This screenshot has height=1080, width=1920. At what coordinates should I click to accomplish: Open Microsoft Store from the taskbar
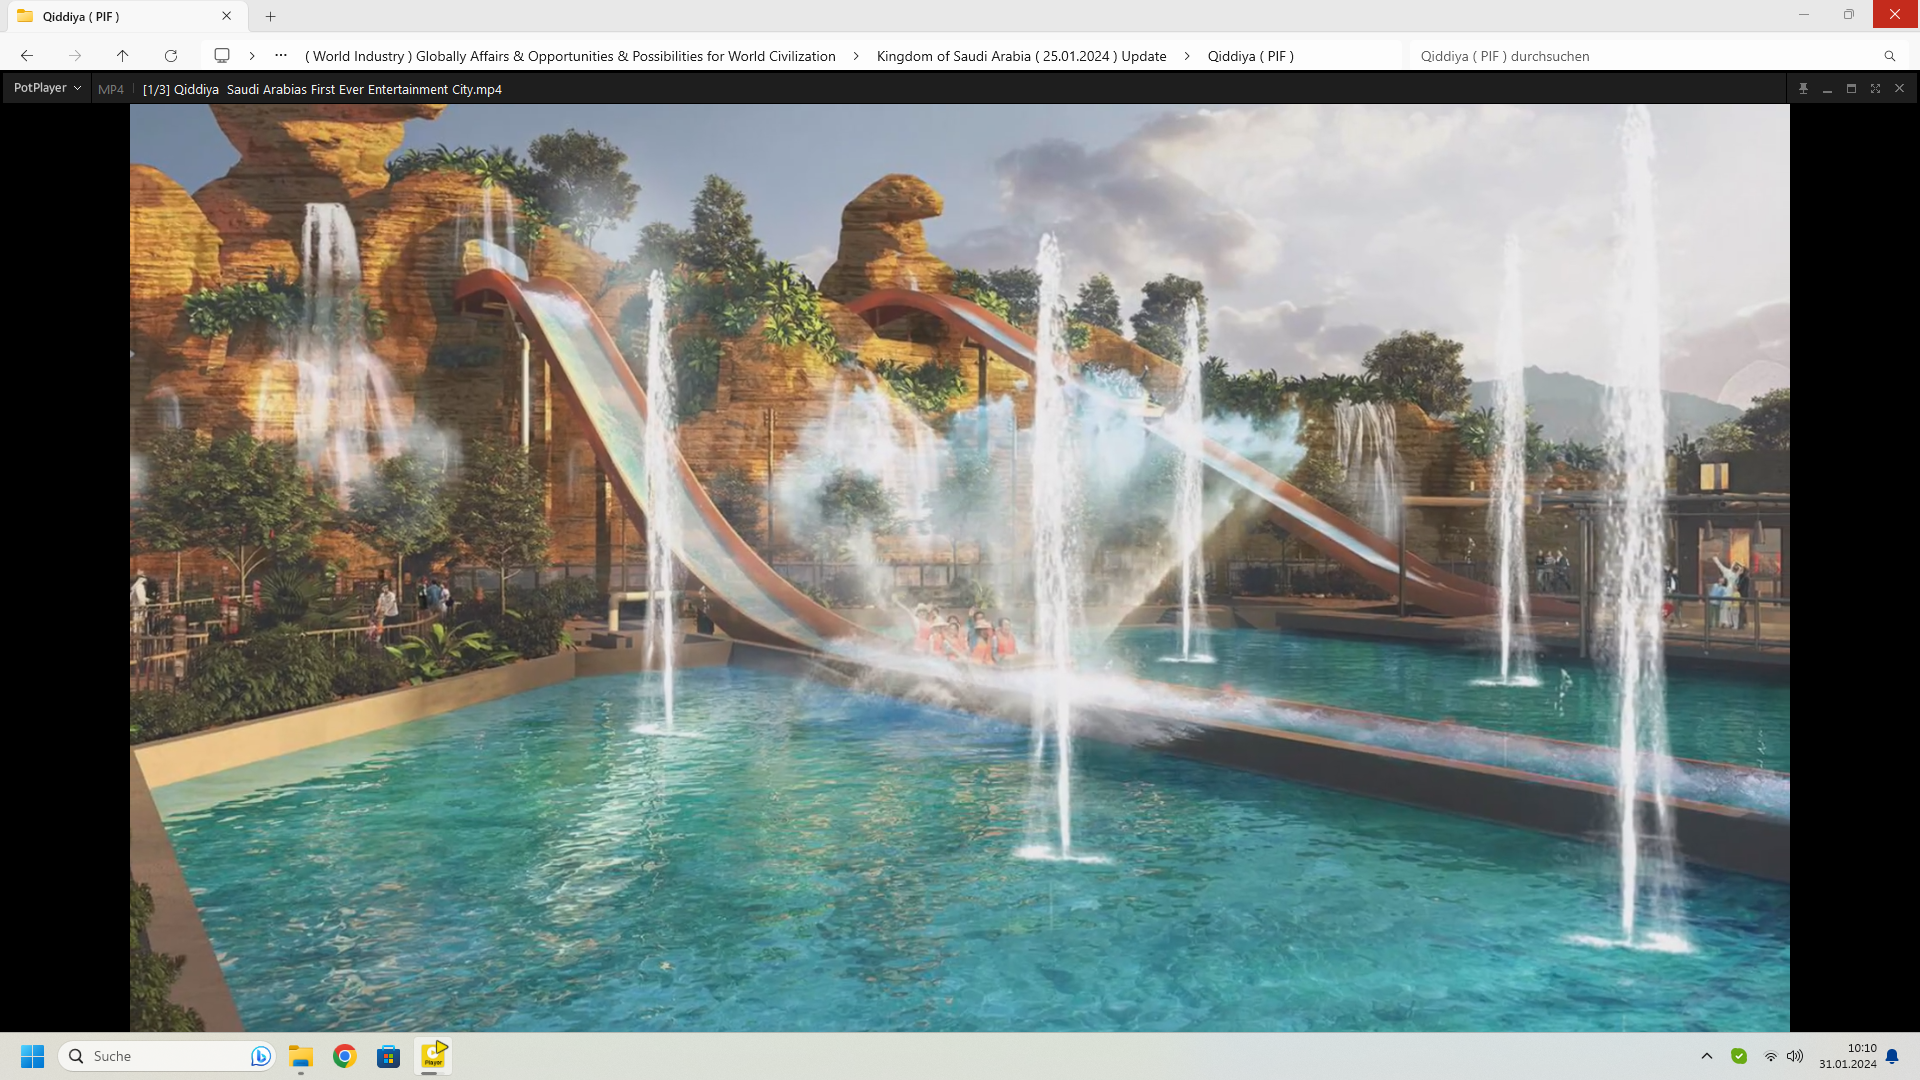click(x=389, y=1056)
